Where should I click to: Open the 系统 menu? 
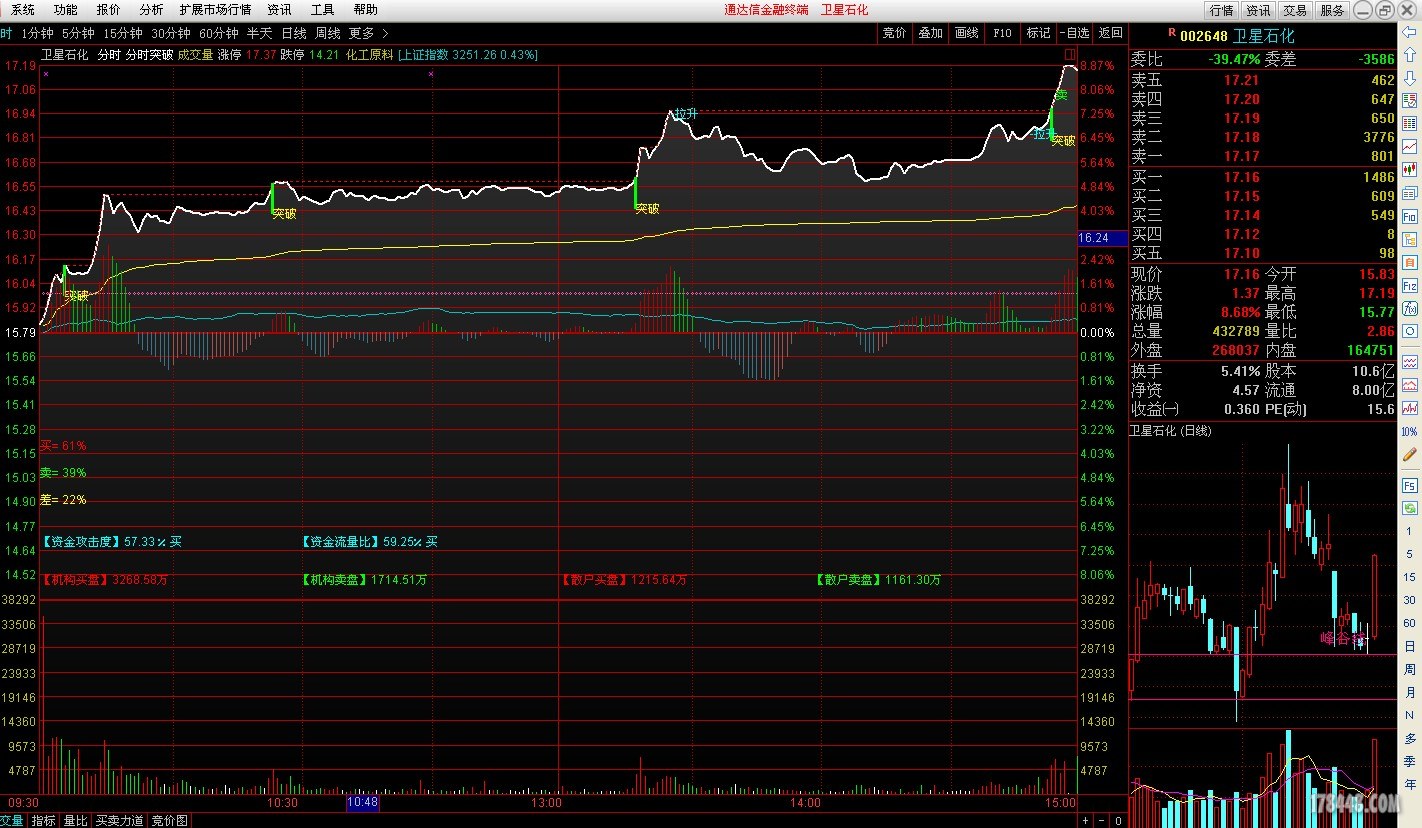tap(22, 10)
